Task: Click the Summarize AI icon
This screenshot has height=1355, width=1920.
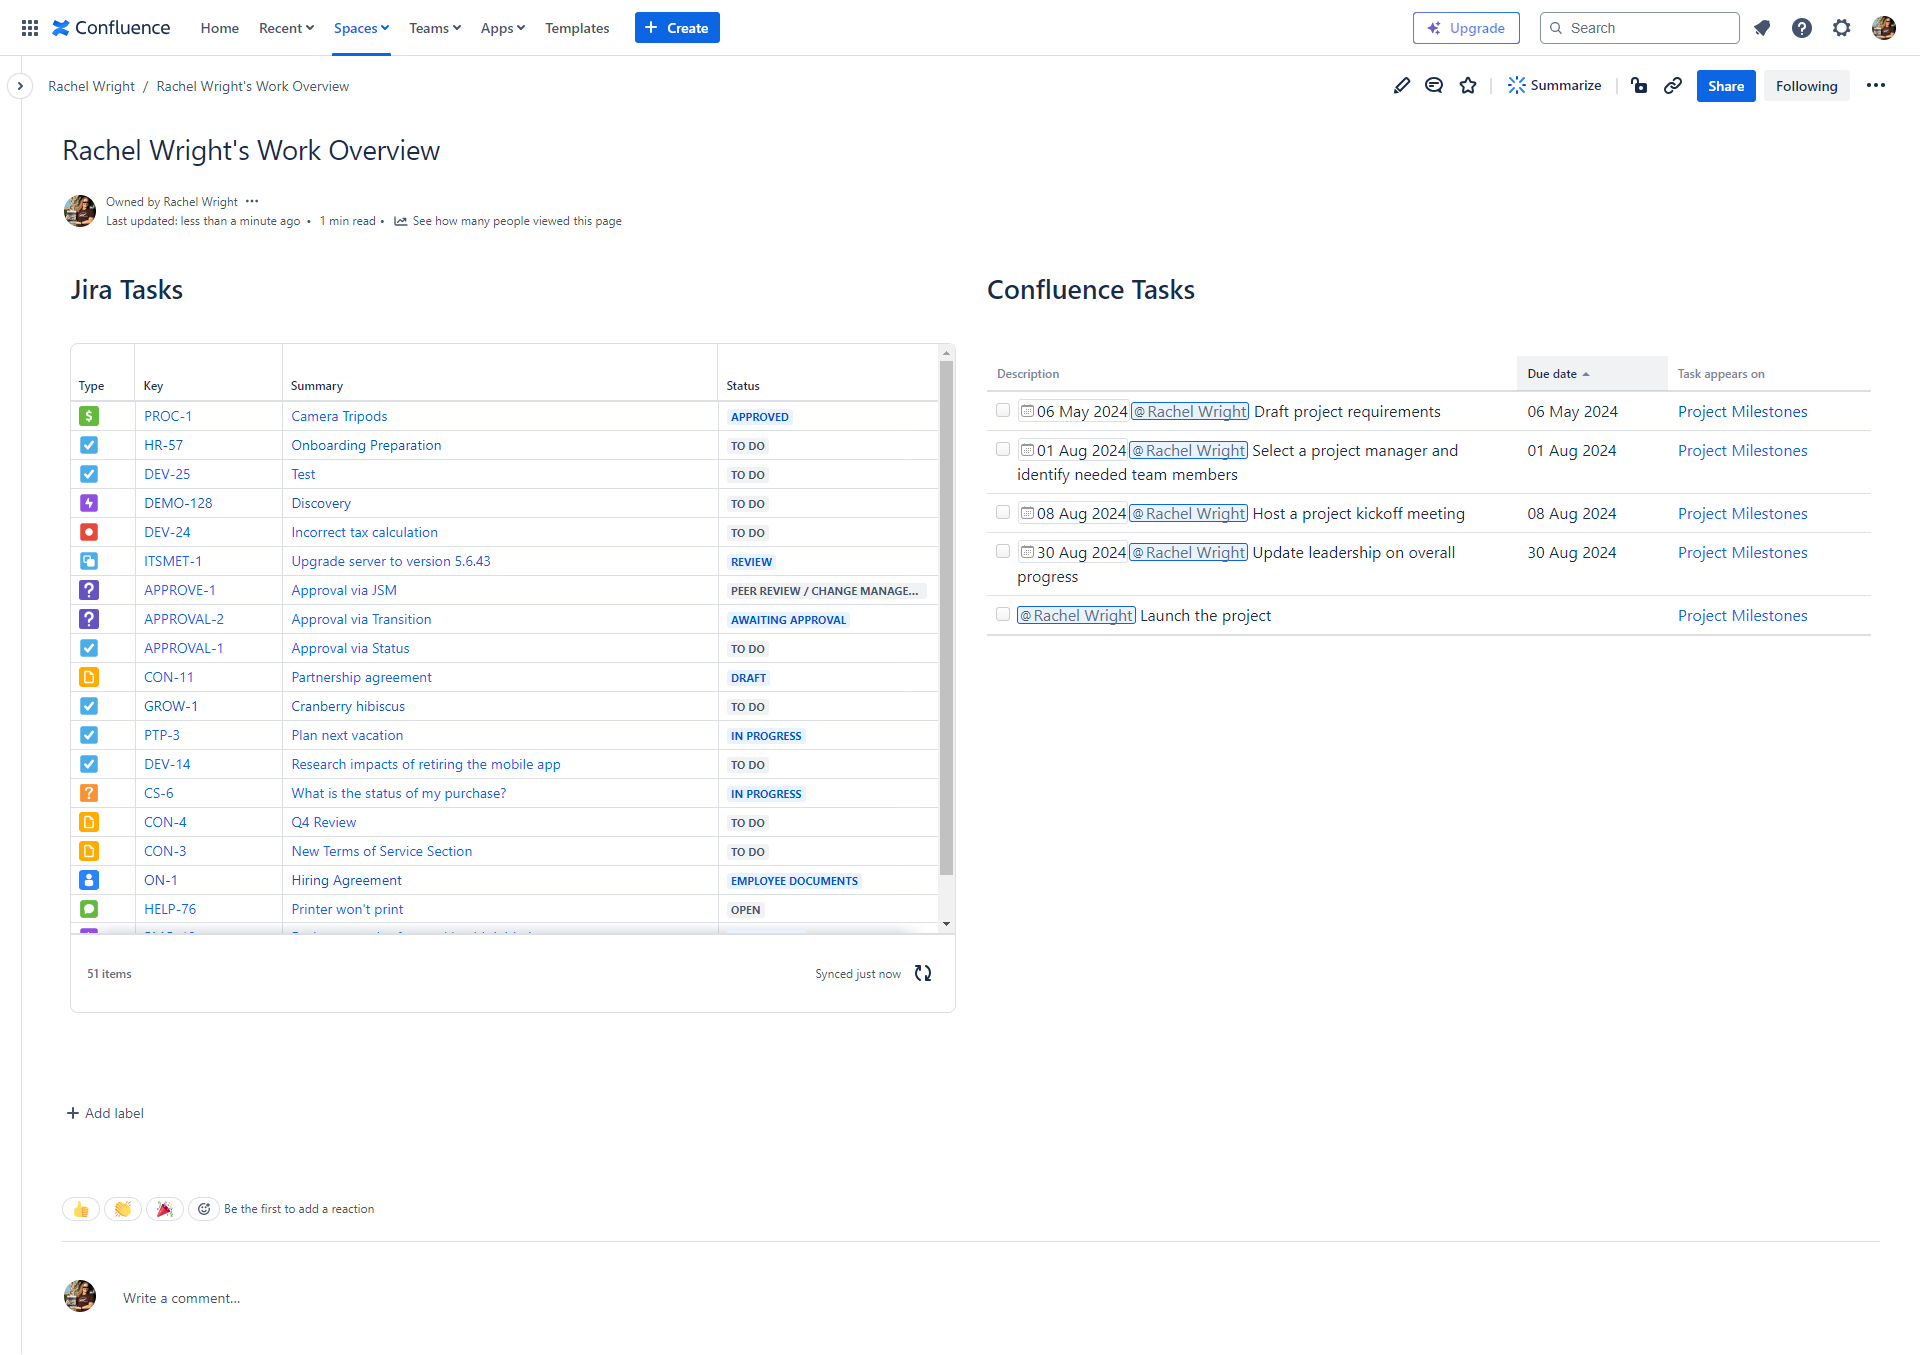Action: (1554, 85)
